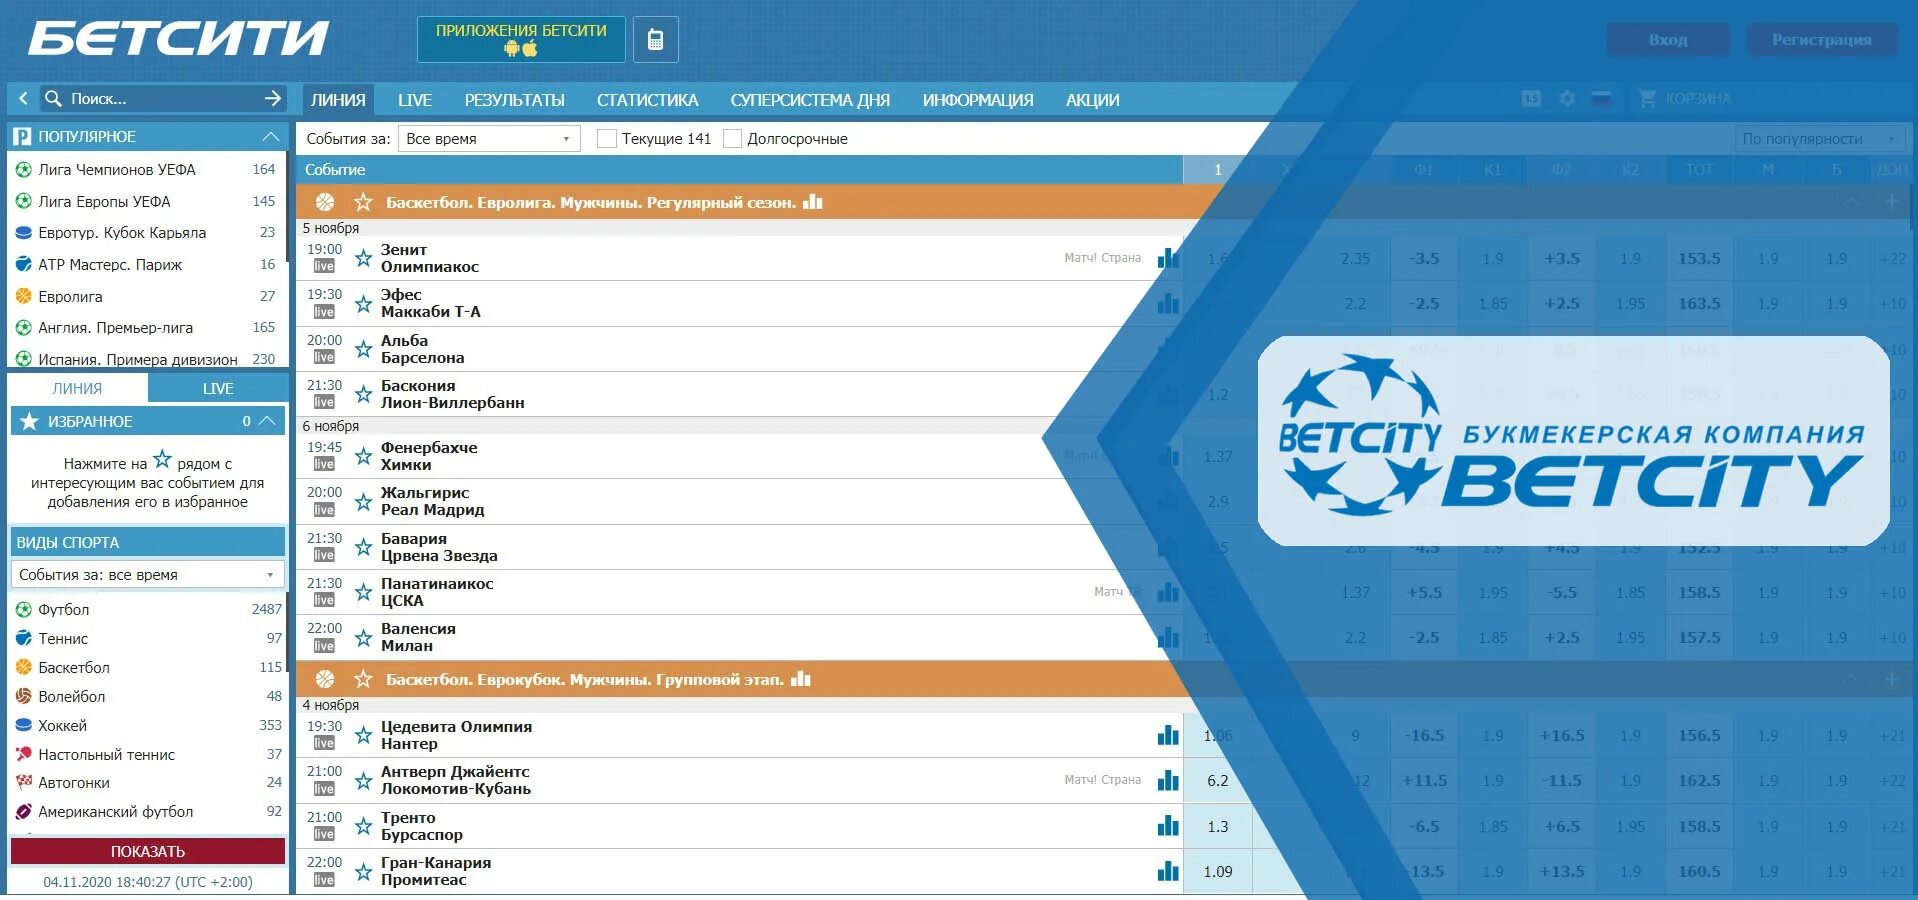Click the red Показать button
The width and height of the screenshot is (1918, 900).
[x=148, y=851]
